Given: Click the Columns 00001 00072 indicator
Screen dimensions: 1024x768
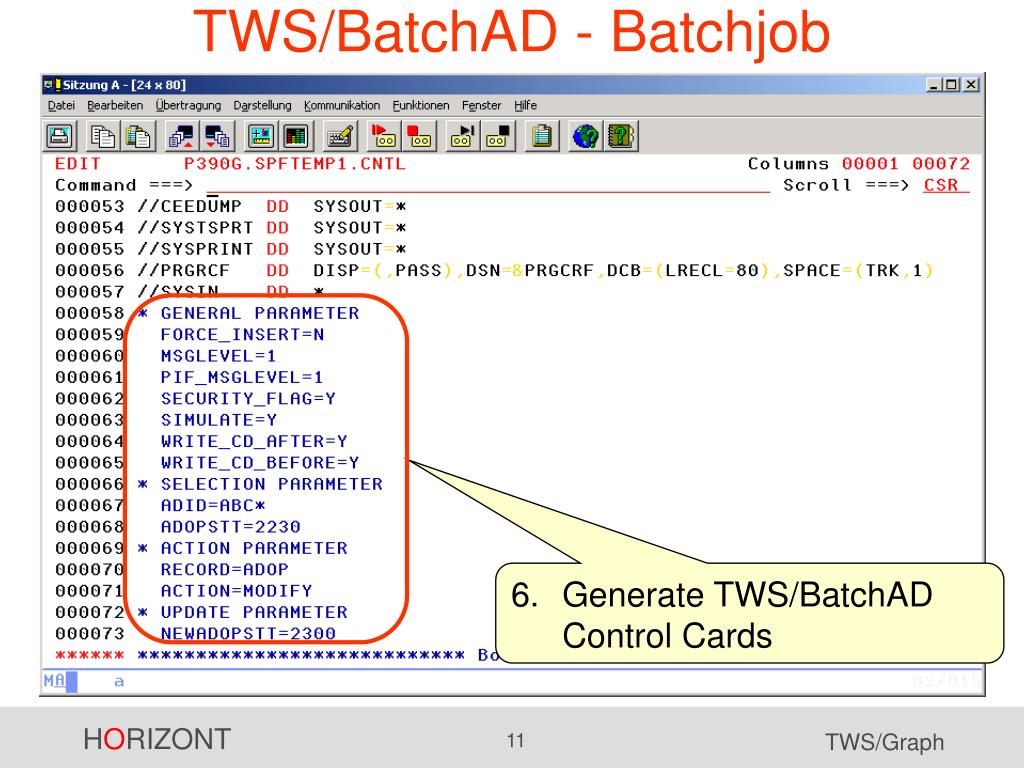Looking at the screenshot, I should coord(859,164).
